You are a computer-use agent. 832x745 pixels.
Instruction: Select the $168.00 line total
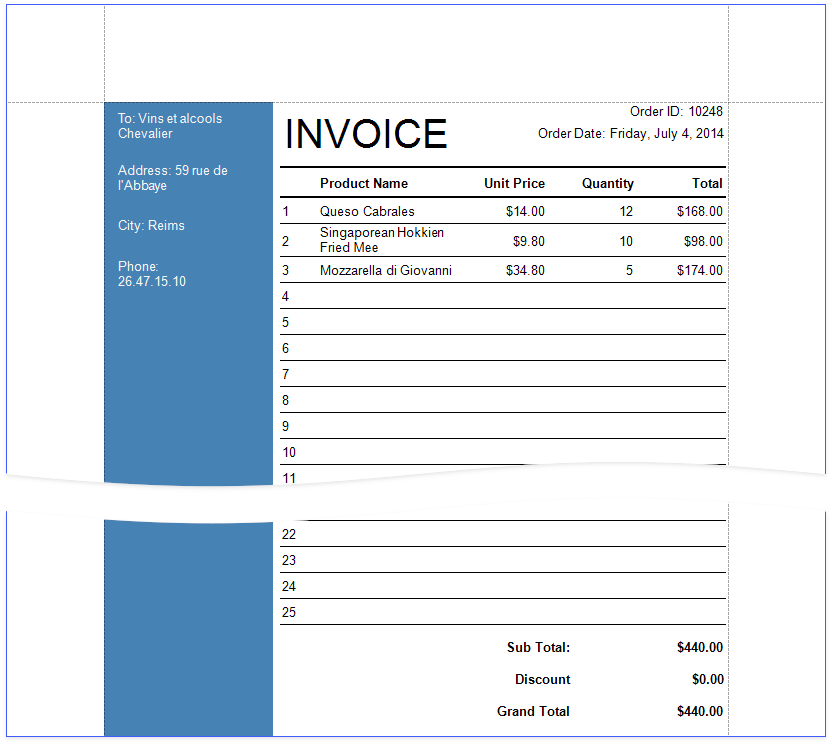click(x=699, y=211)
